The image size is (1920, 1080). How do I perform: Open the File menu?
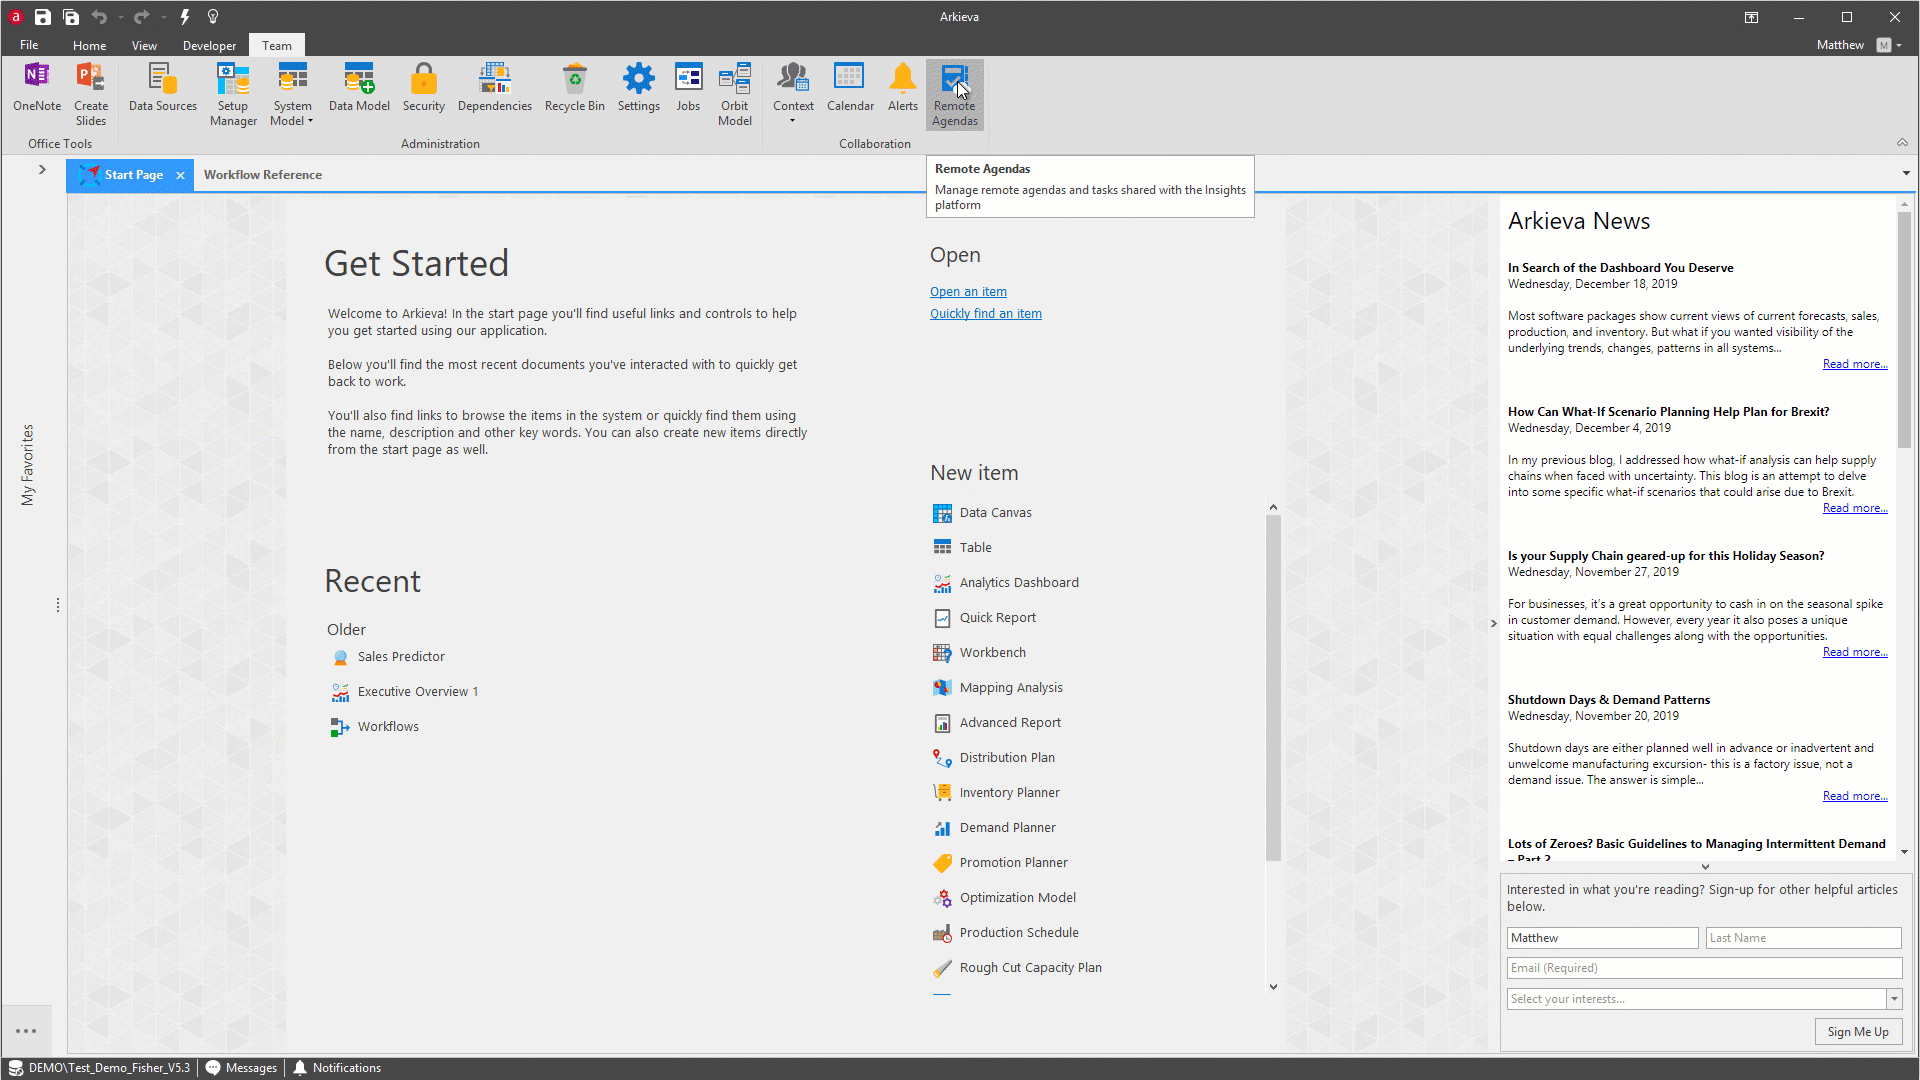(x=29, y=45)
